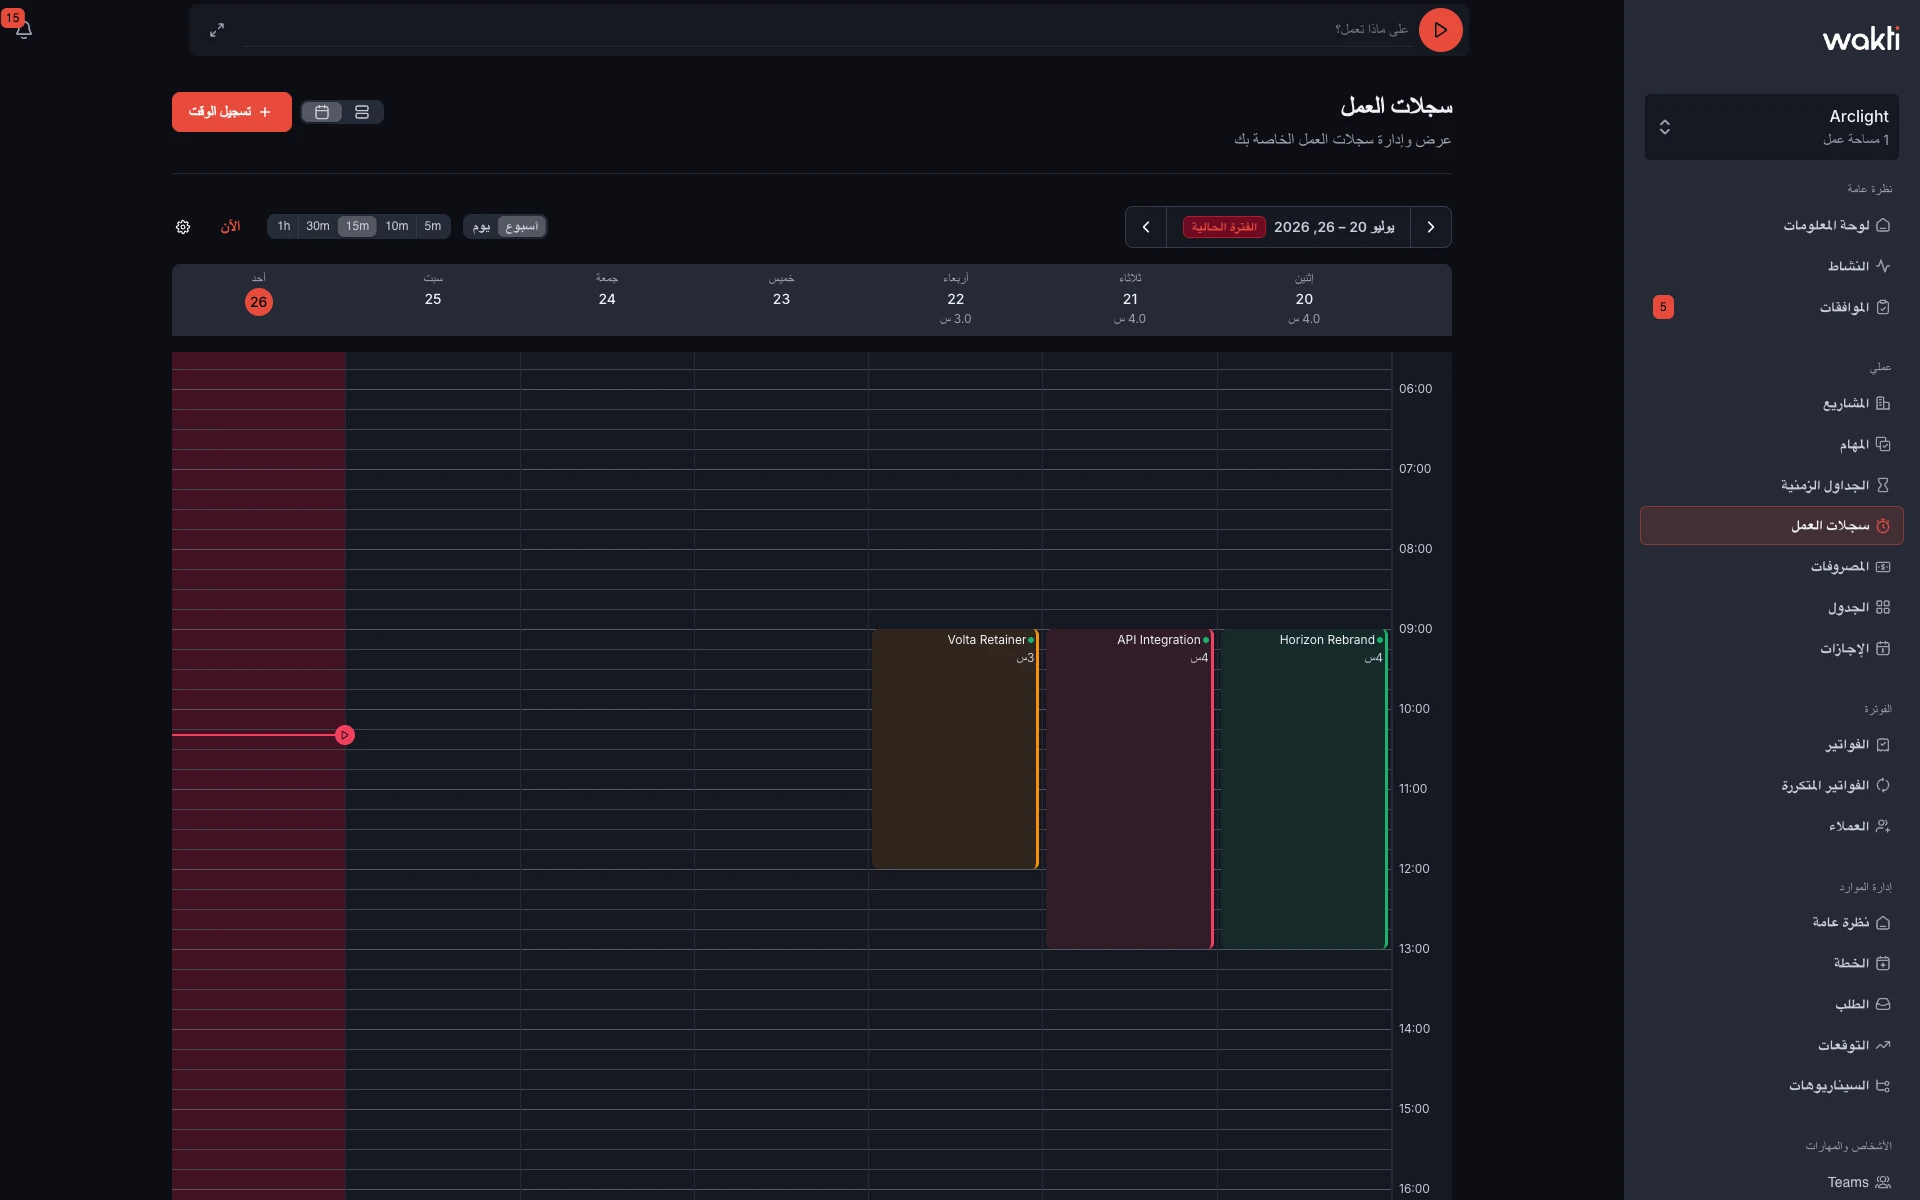Select Friday 24 column header

[x=607, y=299]
